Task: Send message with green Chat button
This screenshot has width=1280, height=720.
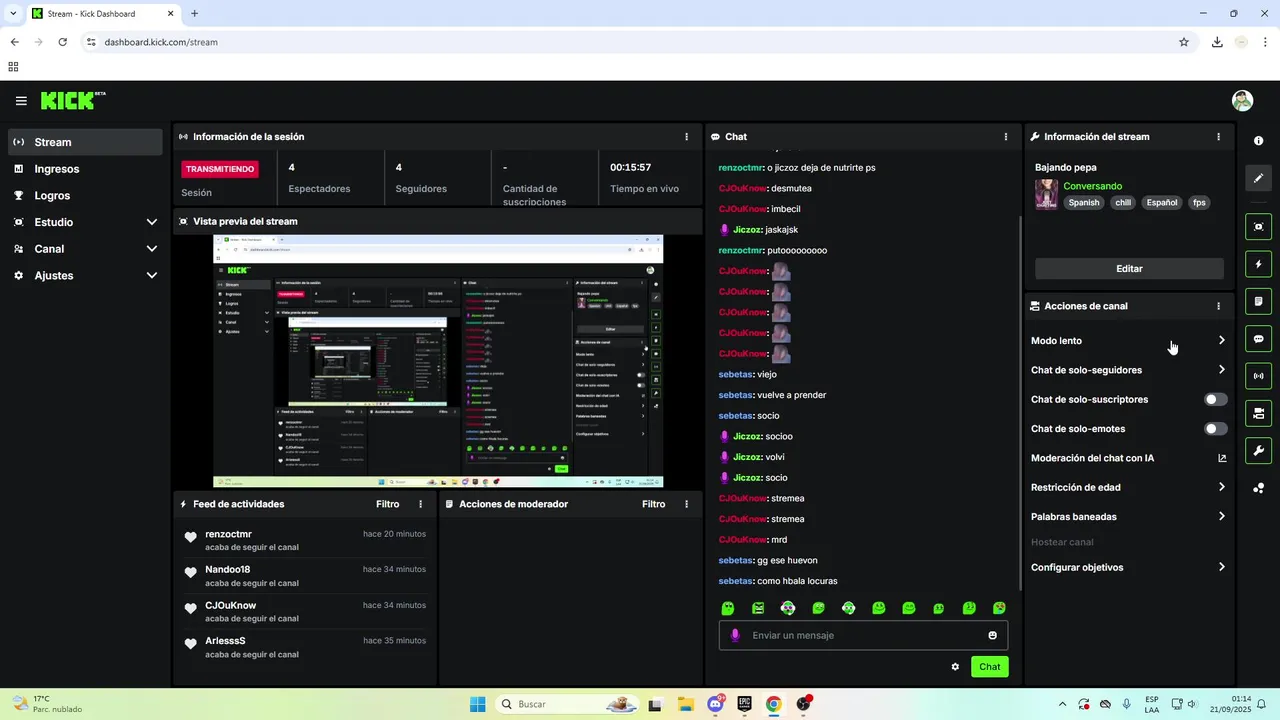Action: point(989,667)
